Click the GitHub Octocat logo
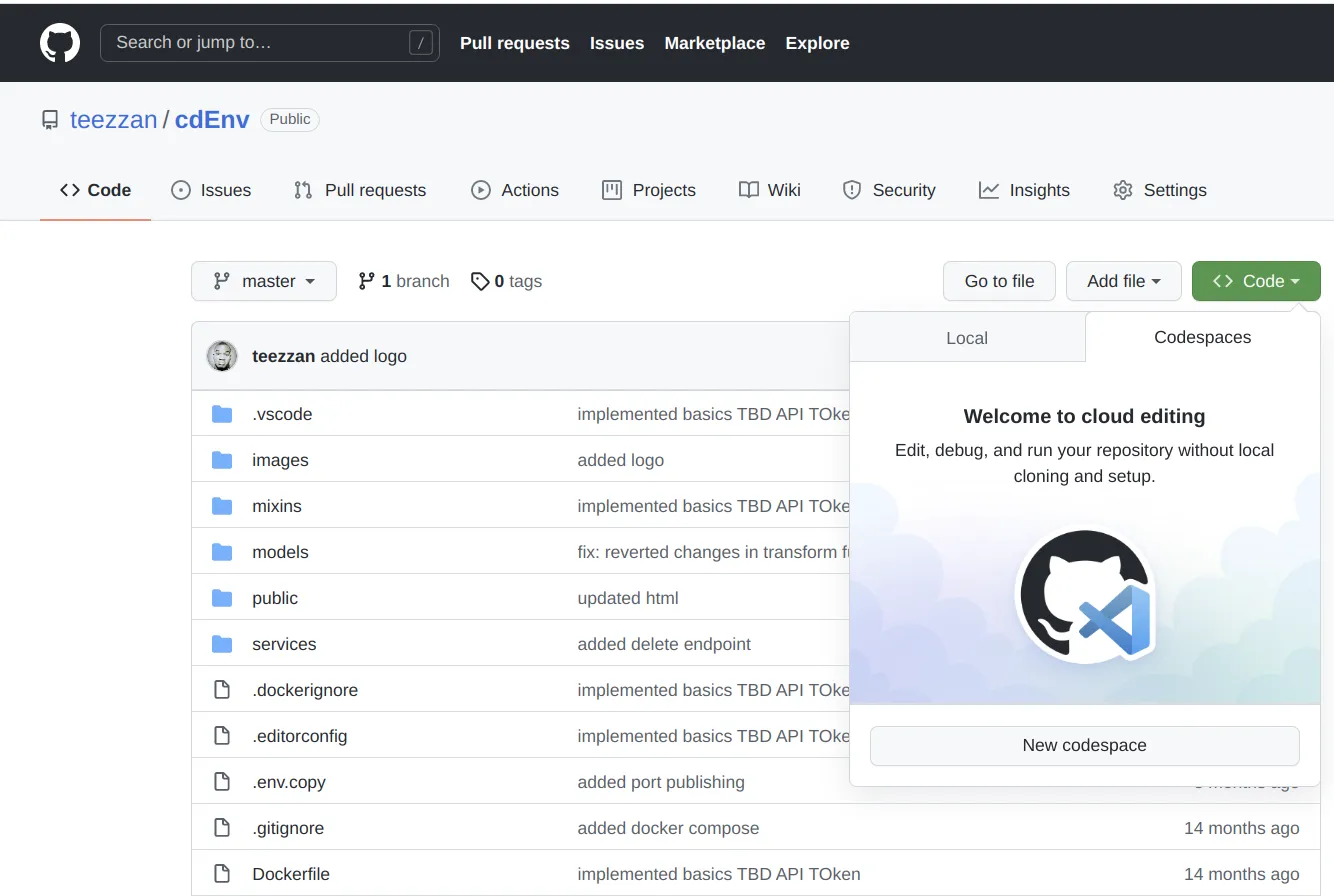This screenshot has height=896, width=1334. point(60,43)
